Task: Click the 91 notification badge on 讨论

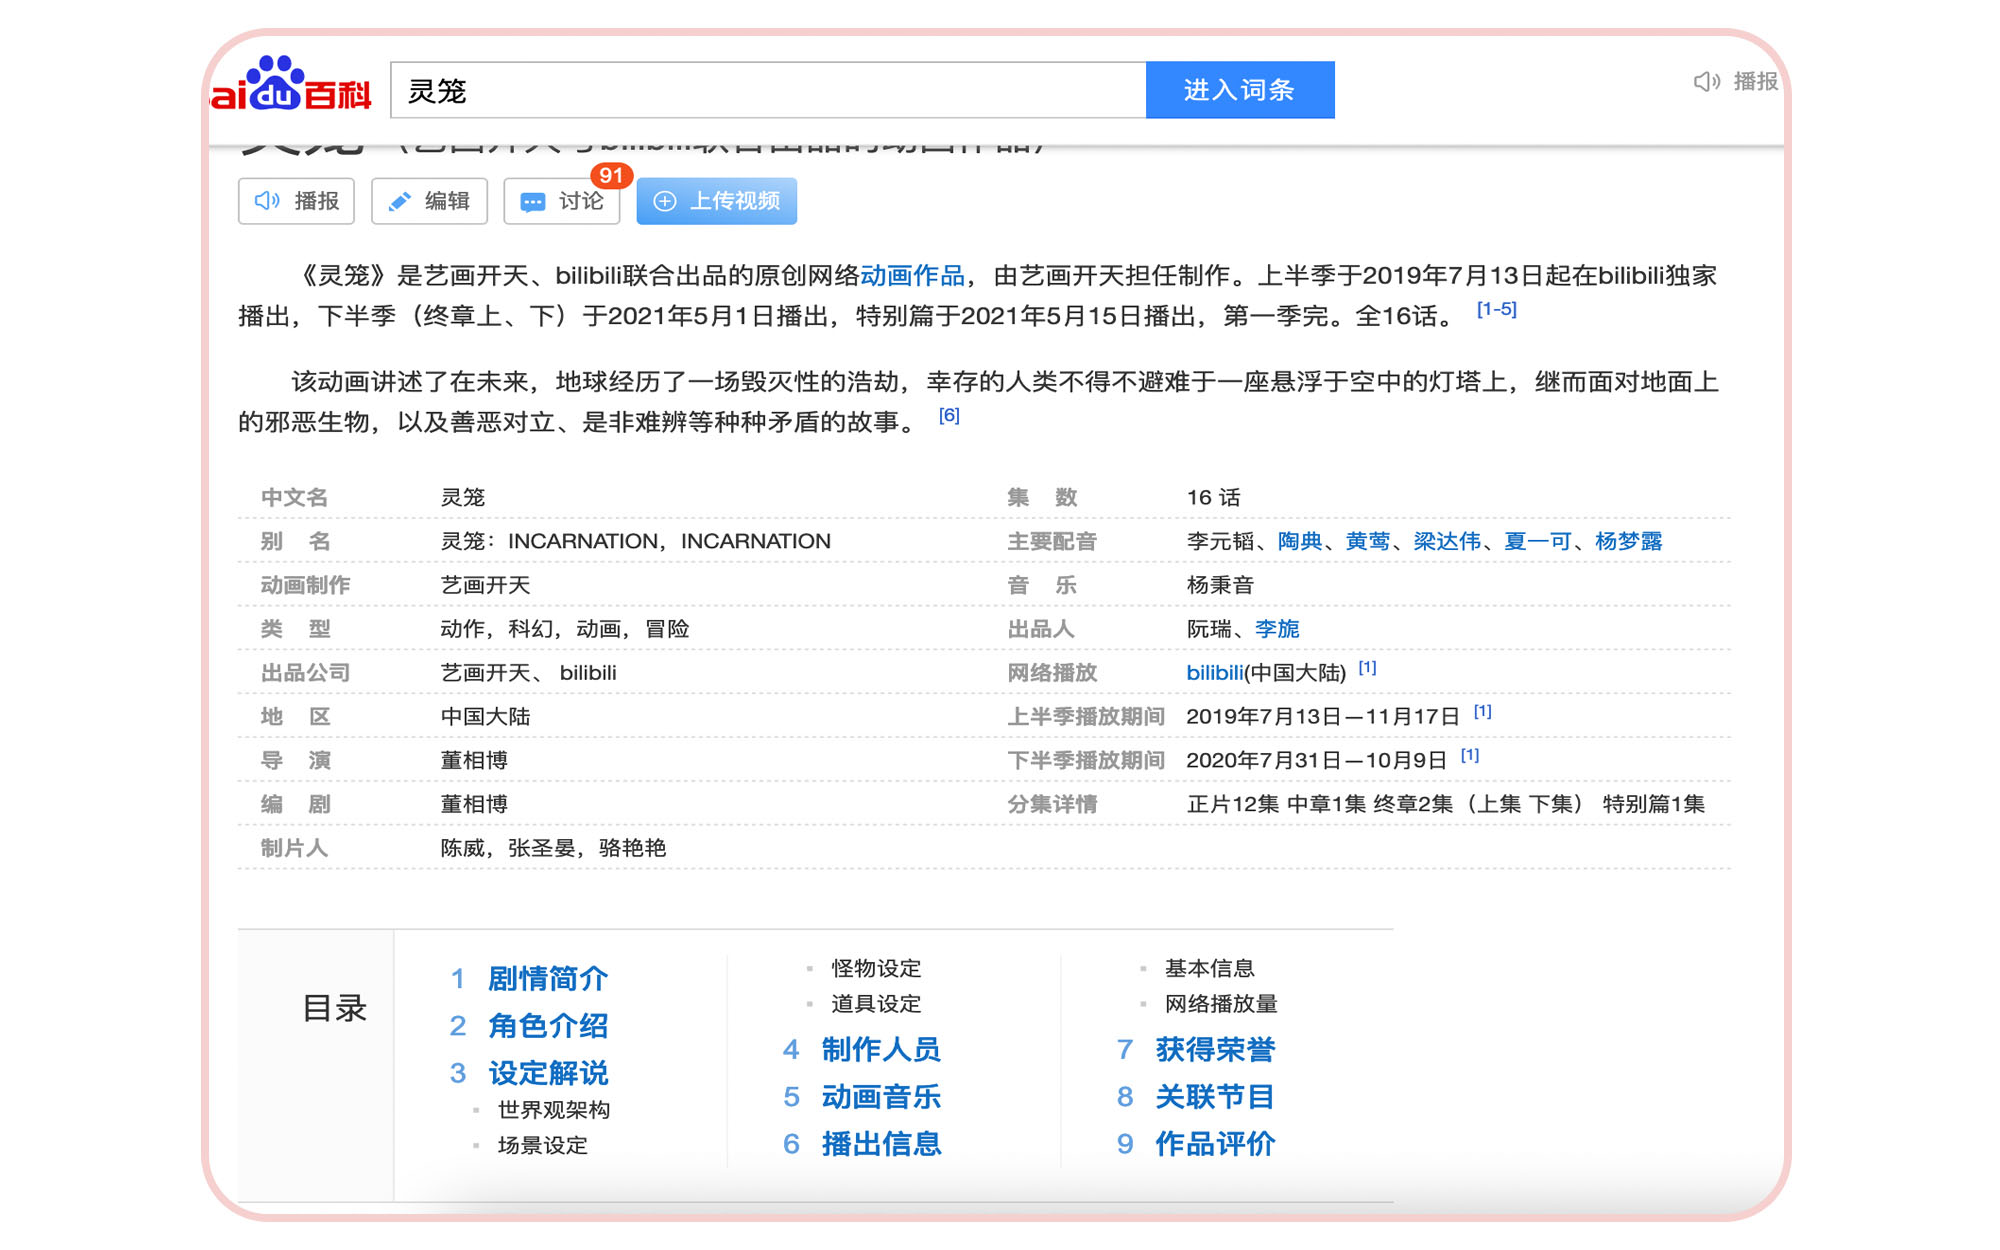Action: tap(611, 176)
